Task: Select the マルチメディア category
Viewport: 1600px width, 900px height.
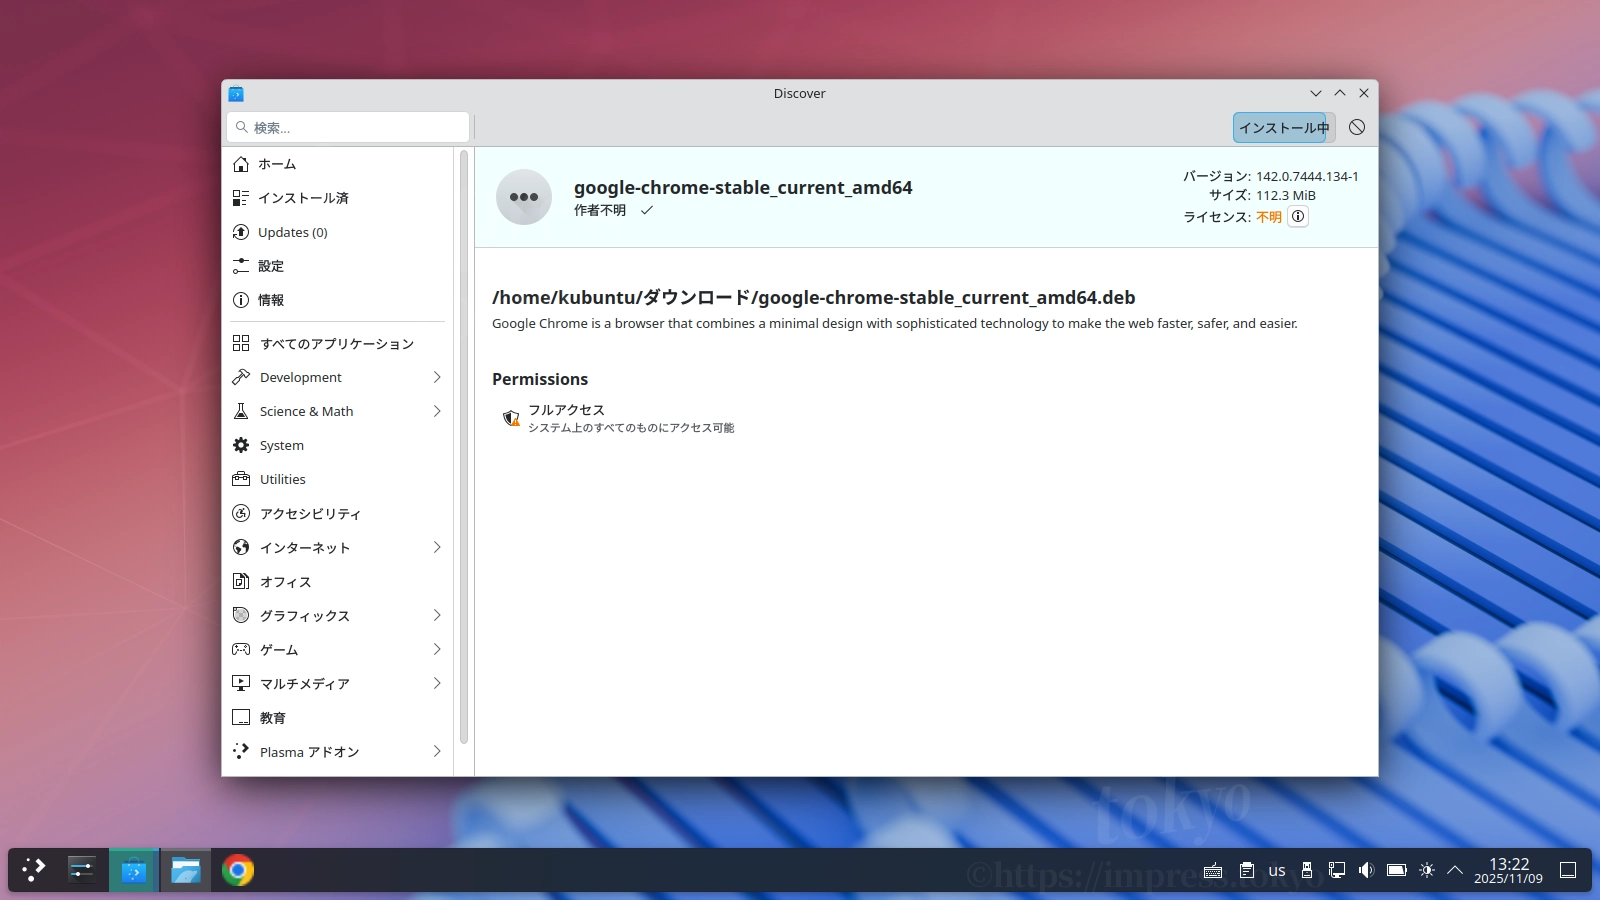Action: (x=338, y=683)
